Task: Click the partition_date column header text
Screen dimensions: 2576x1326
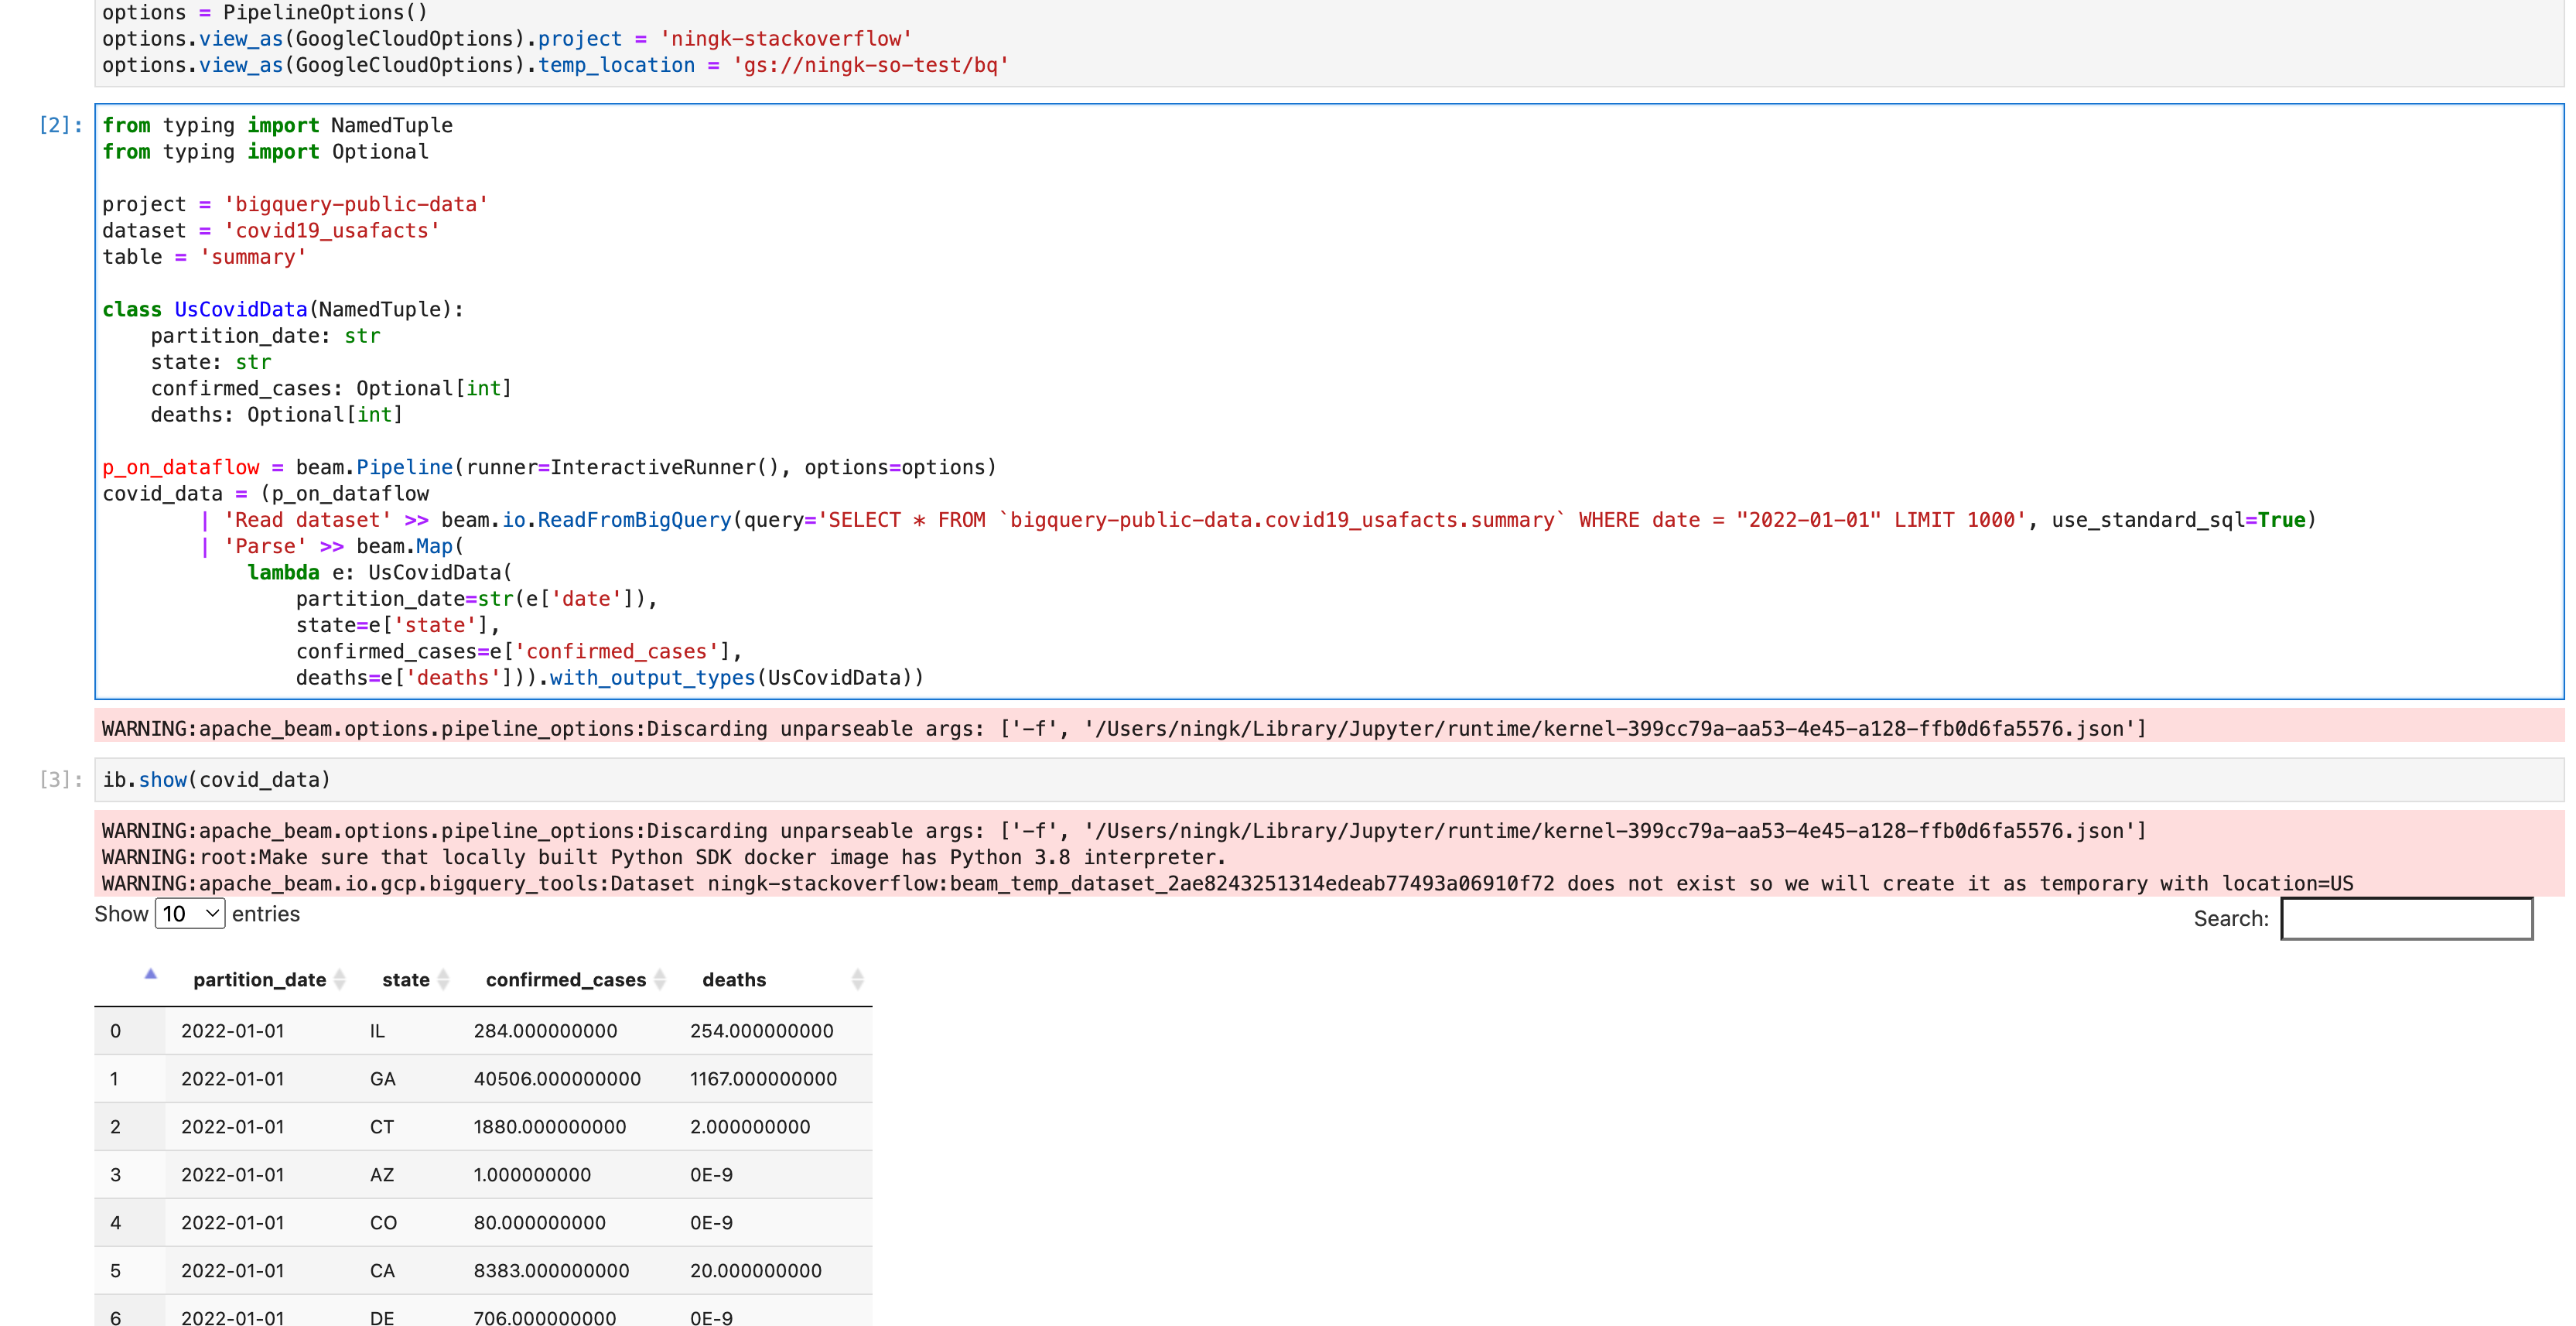Action: (259, 980)
